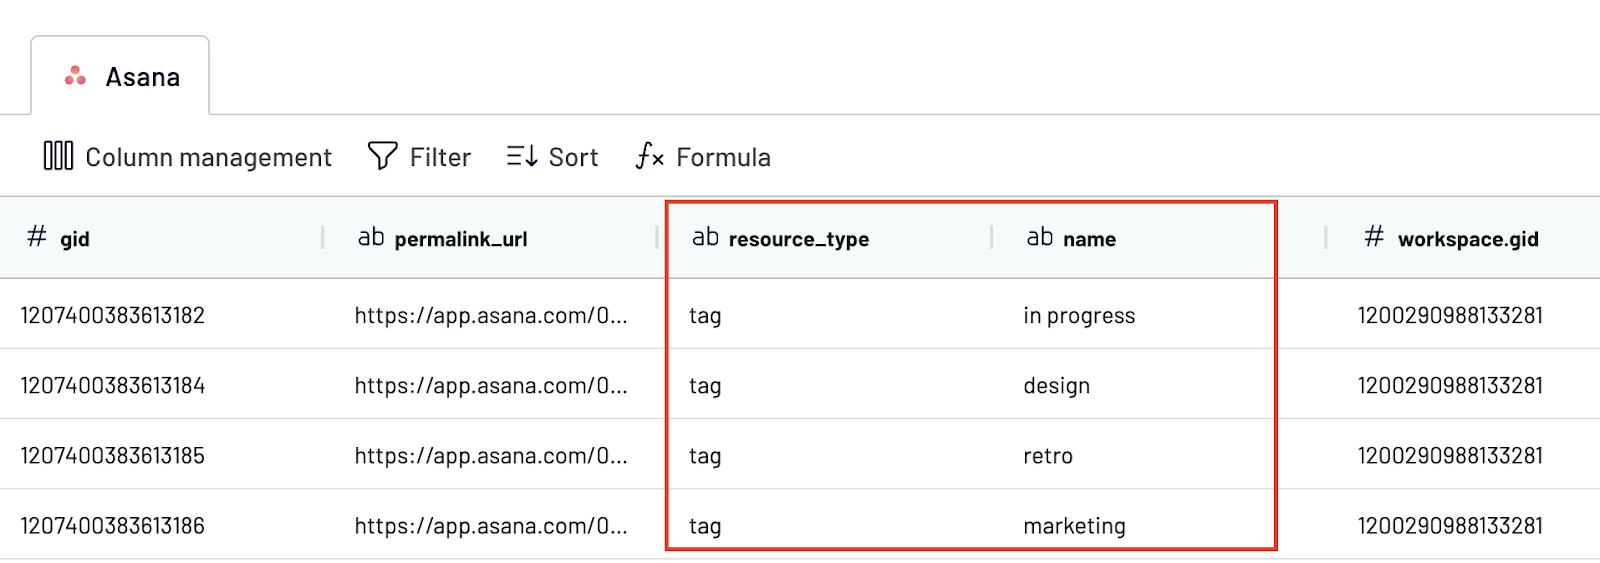Select the 'in progress' name cell
Viewport: 1600px width, 563px height.
click(x=1079, y=316)
